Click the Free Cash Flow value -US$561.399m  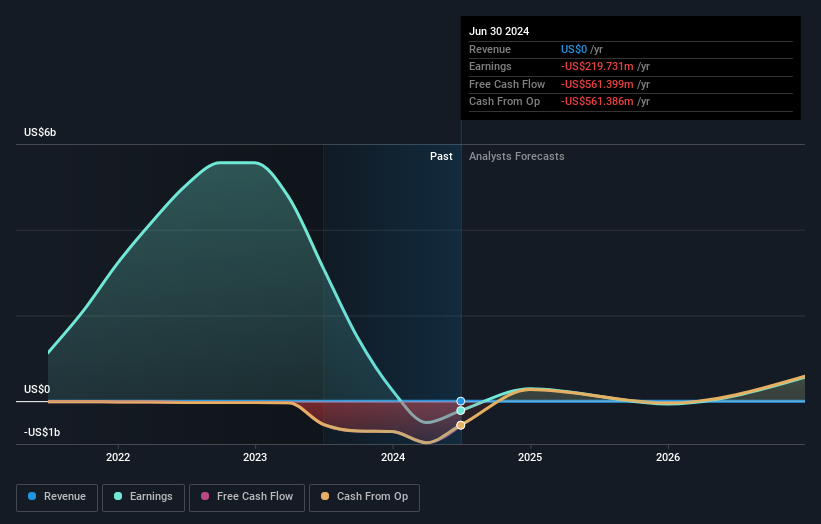[x=597, y=84]
